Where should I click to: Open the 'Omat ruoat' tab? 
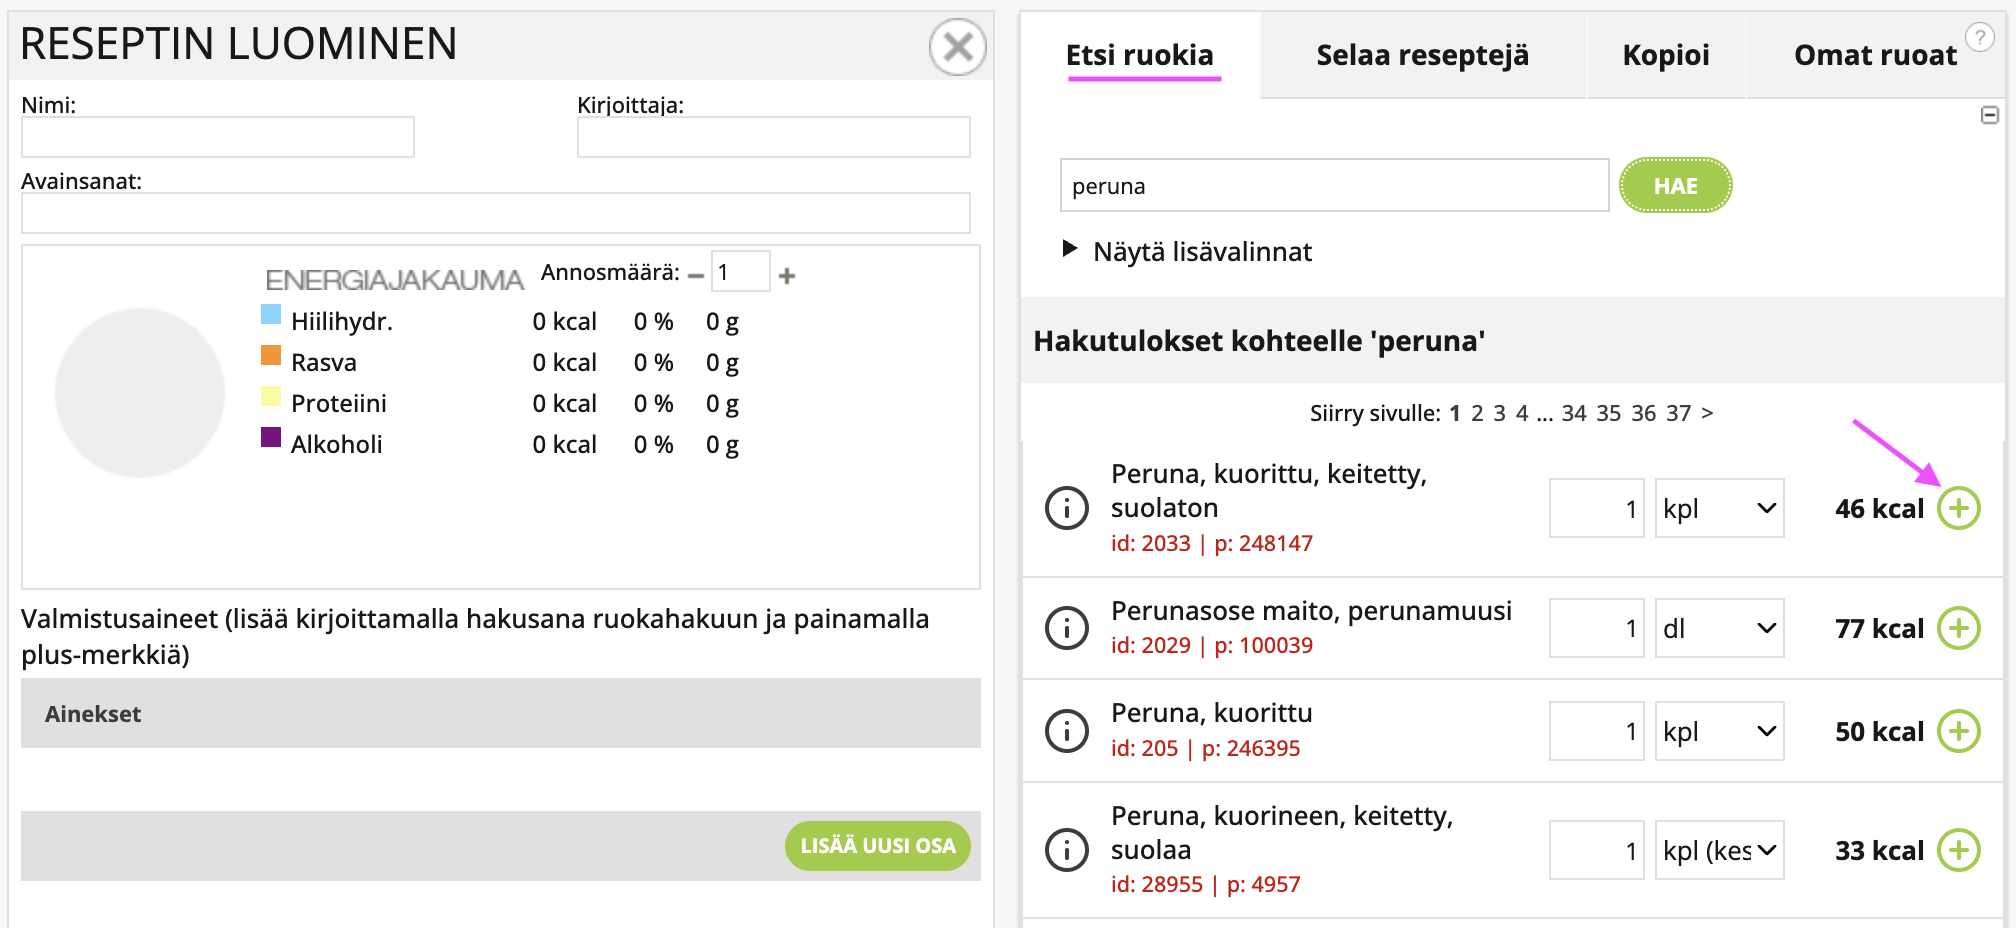1875,56
